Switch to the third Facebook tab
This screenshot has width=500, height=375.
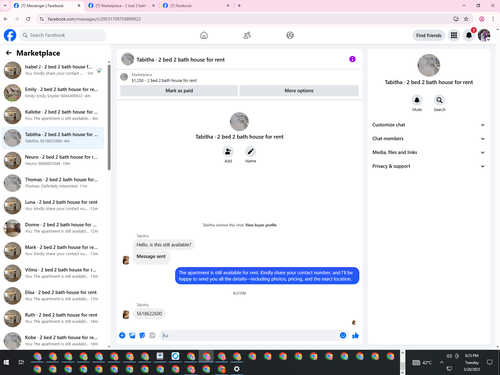(x=197, y=6)
